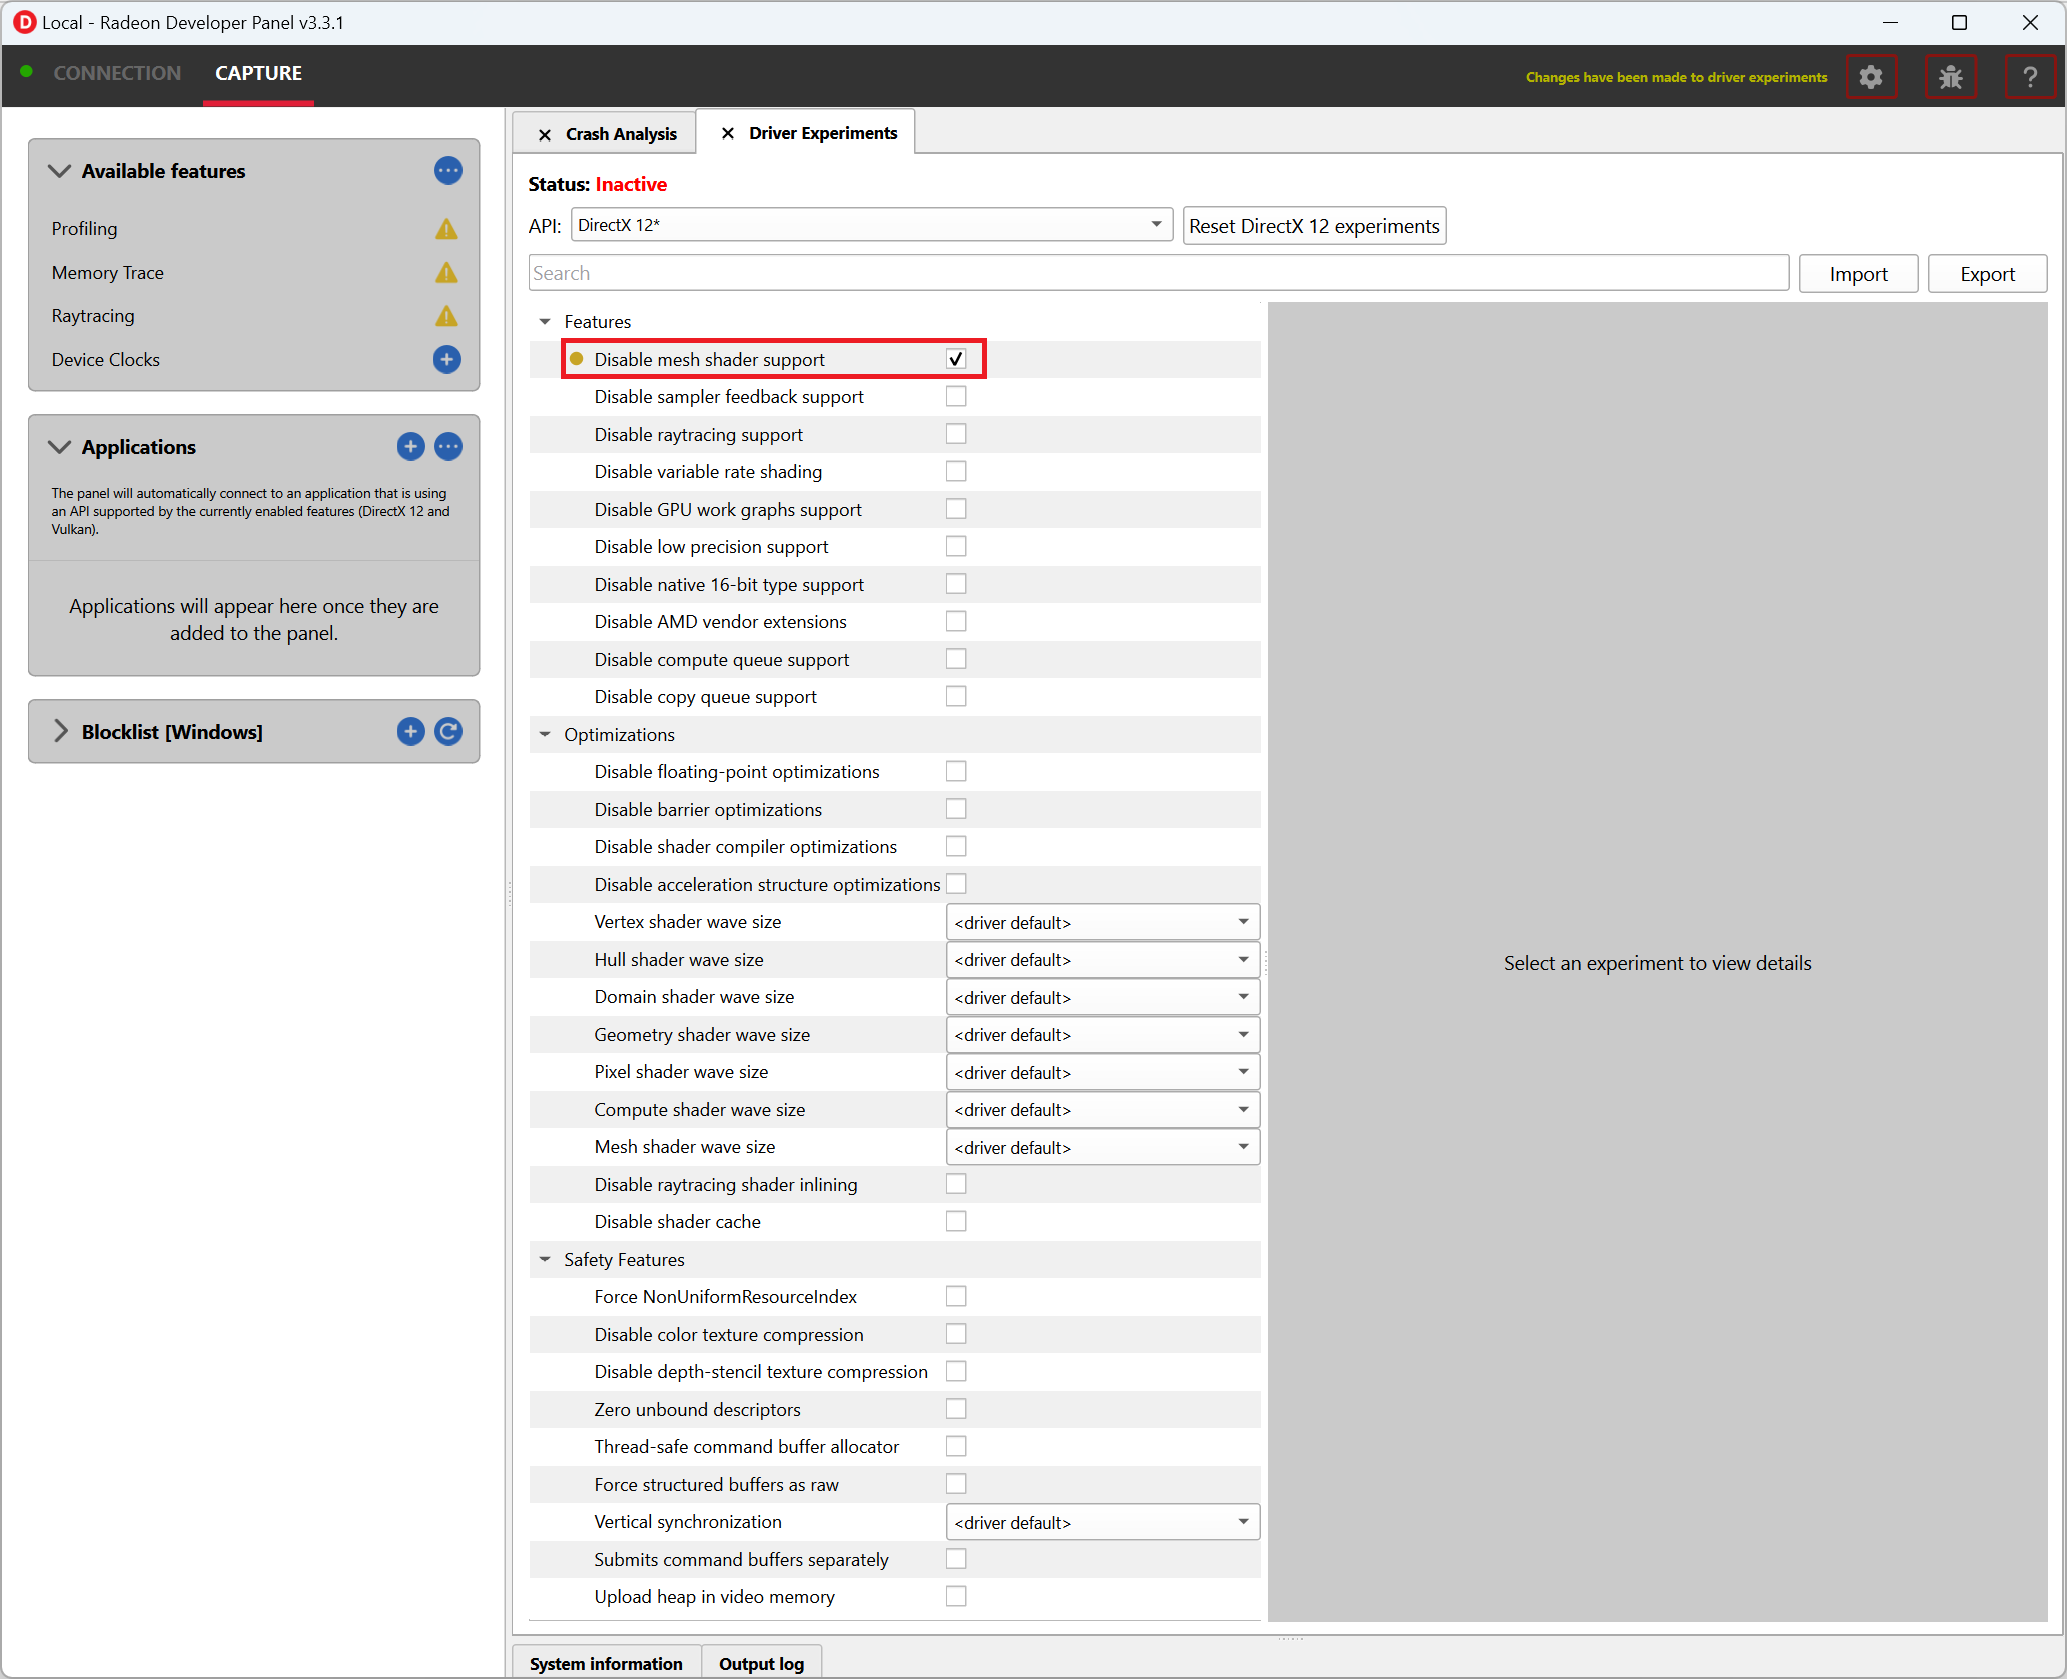
Task: Add application with plus icon
Action: pyautogui.click(x=410, y=447)
